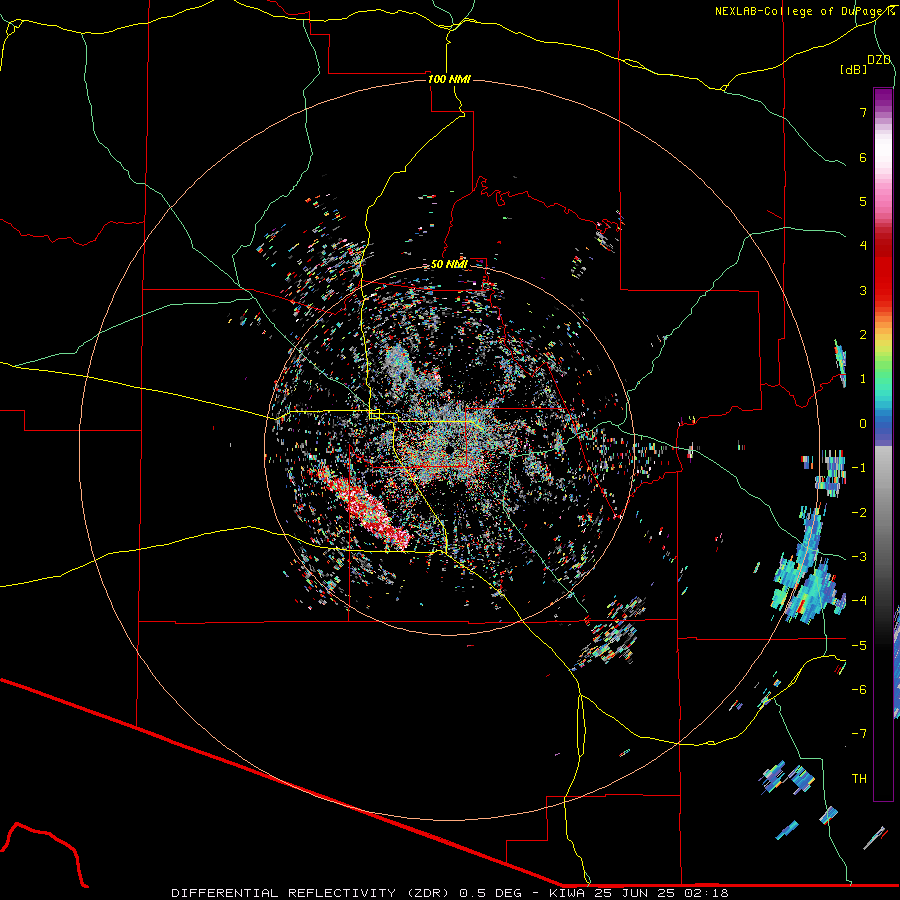Click the [dB] unit label above the scale
900x900 pixels.
(x=854, y=69)
